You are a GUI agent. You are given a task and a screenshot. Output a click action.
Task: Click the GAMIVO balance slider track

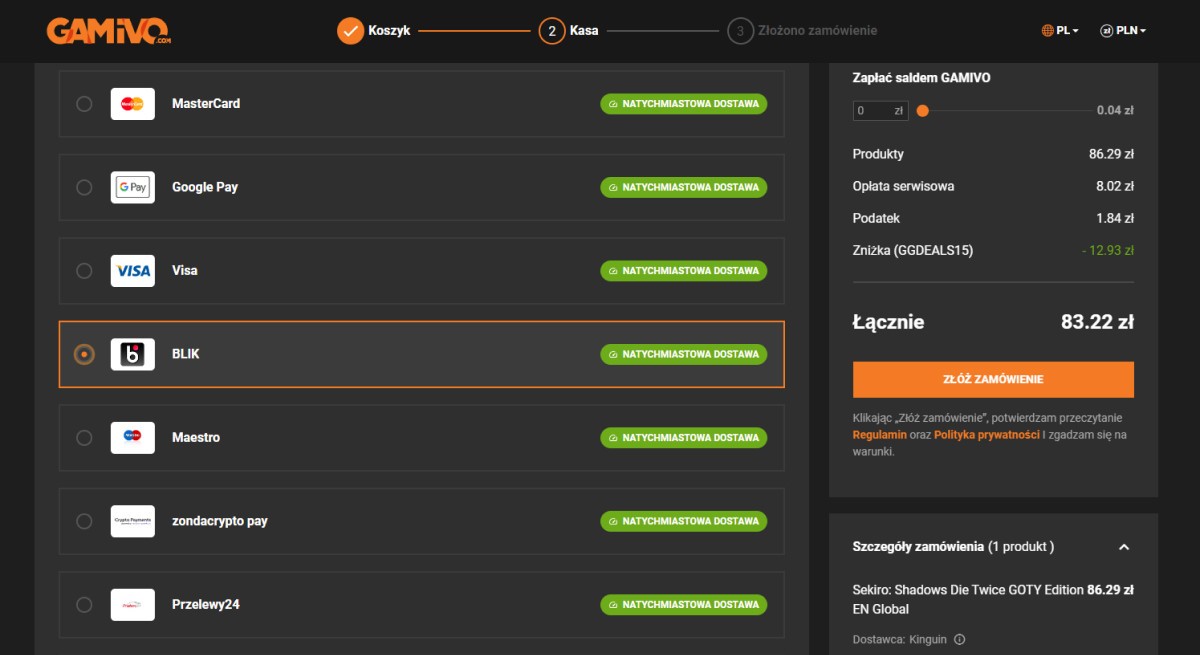tap(1007, 111)
